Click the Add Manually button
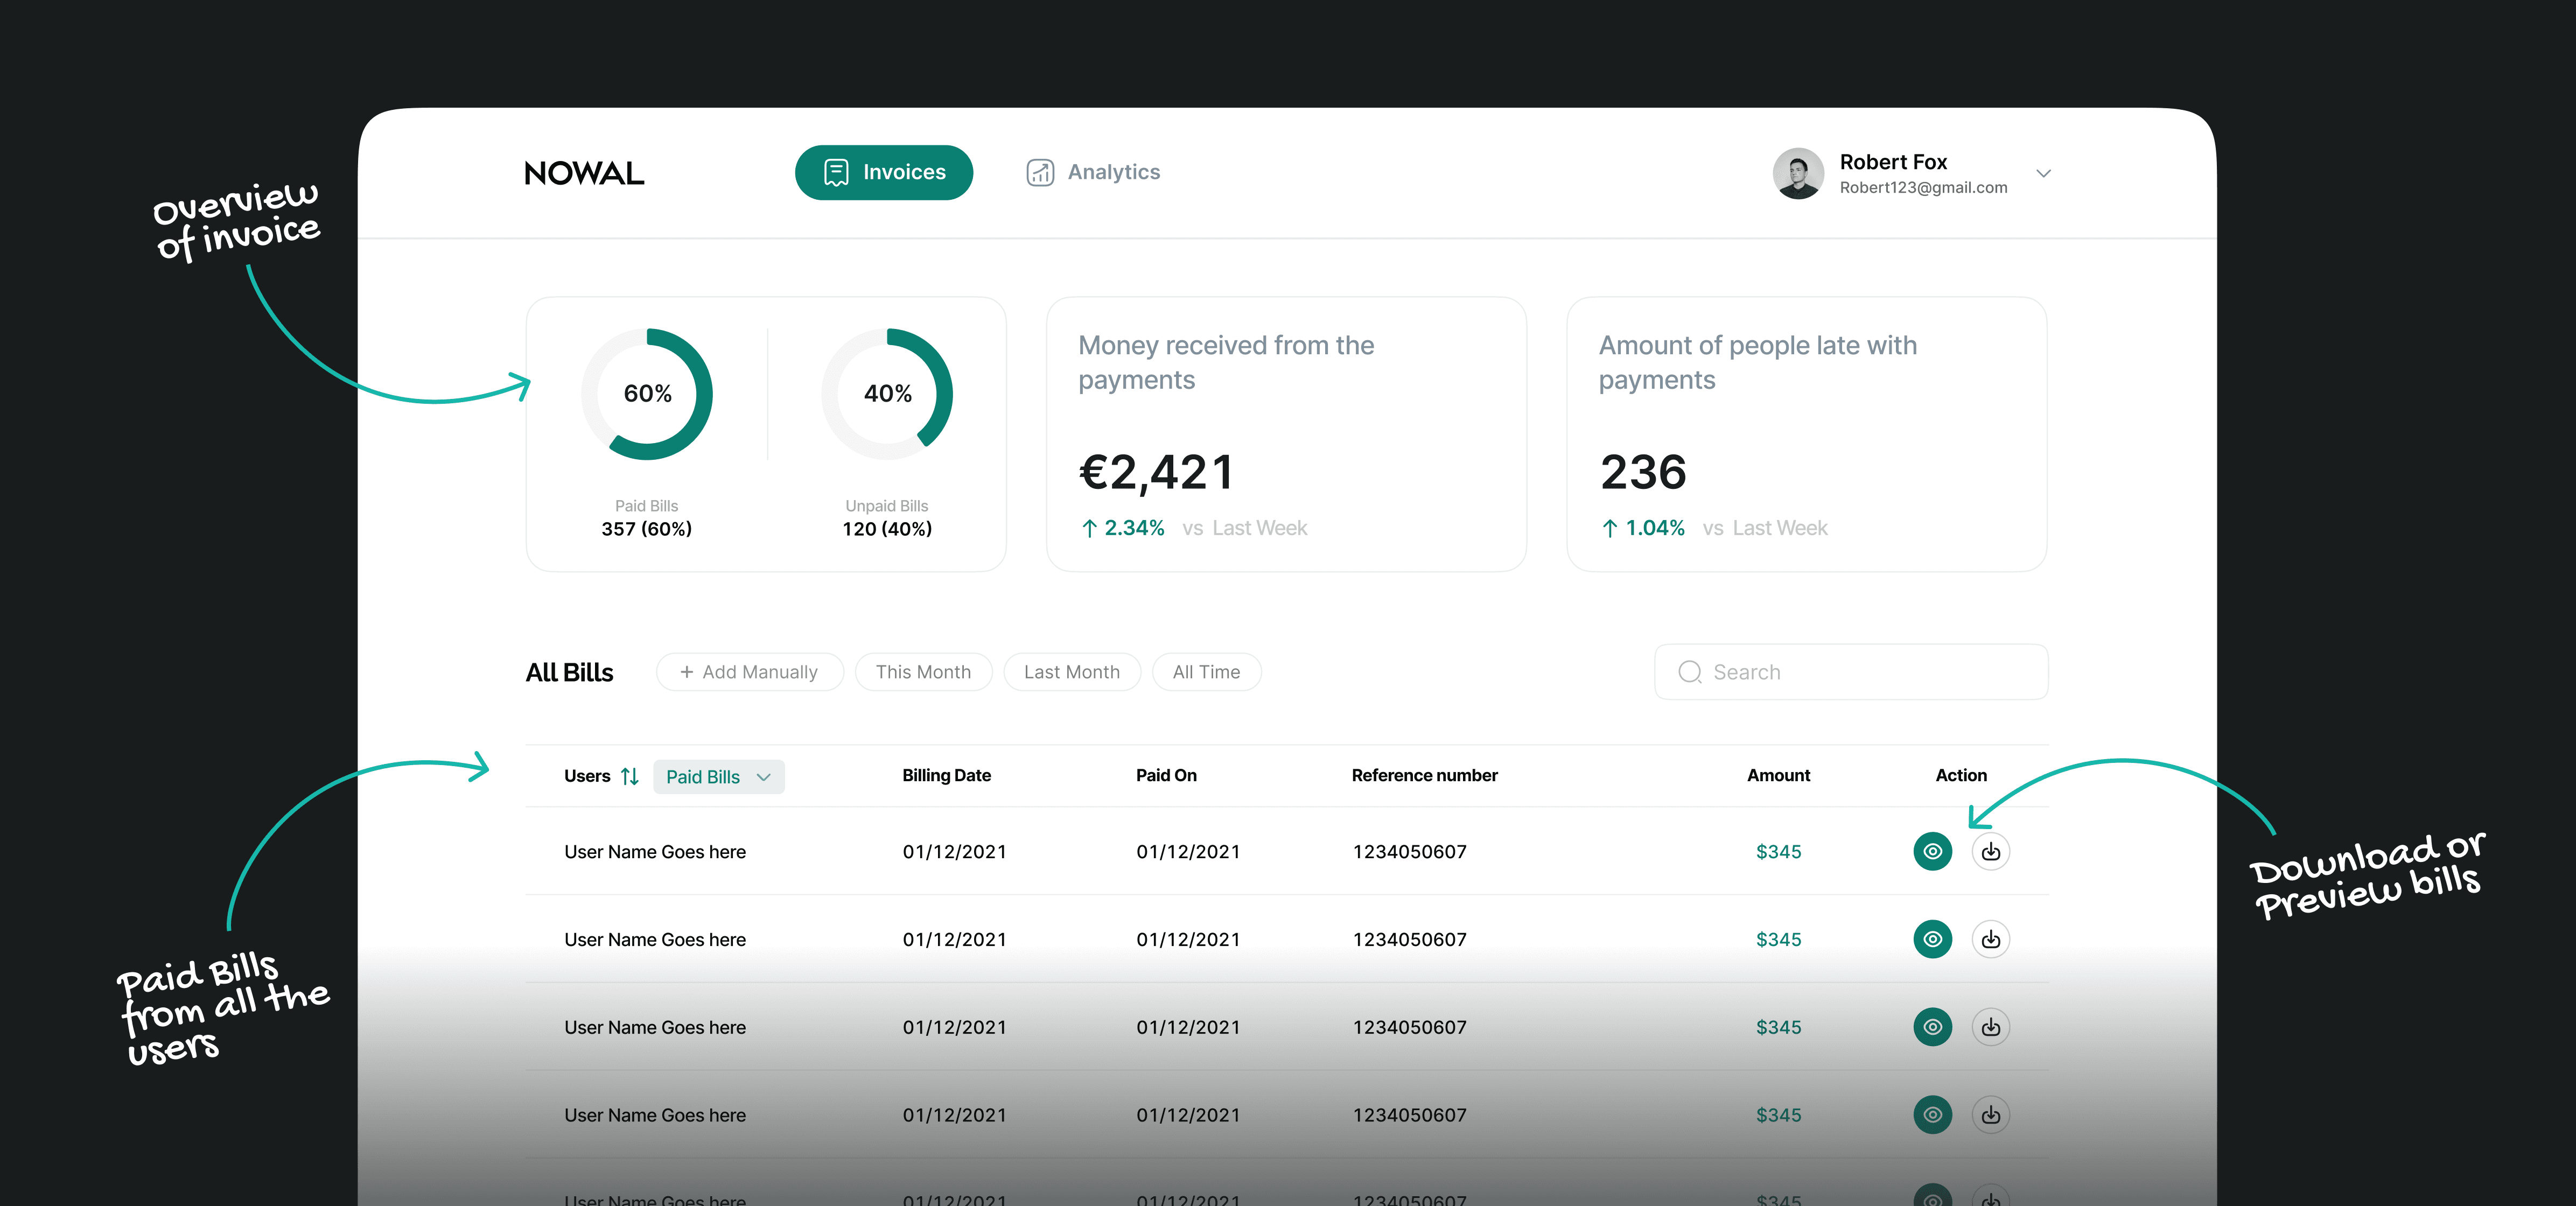Screen dimensions: 2576x1206 [x=750, y=672]
